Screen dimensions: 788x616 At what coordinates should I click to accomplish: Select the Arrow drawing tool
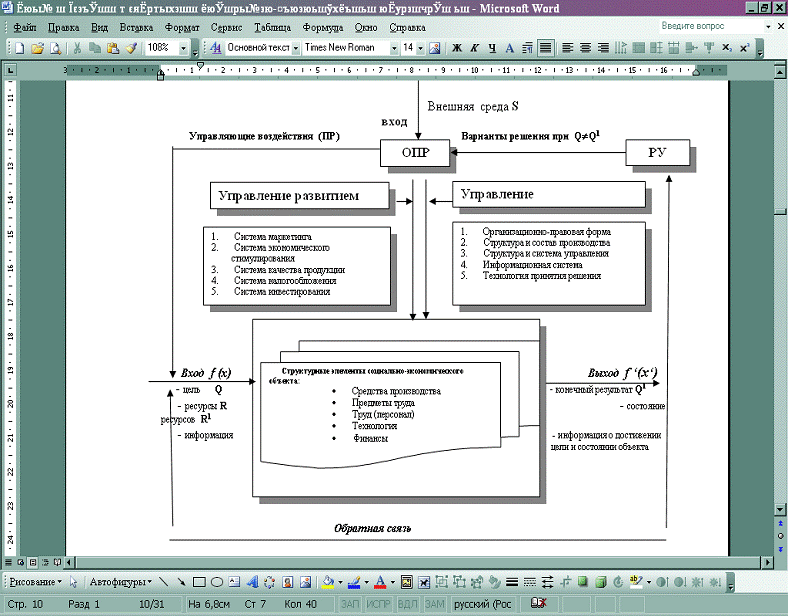(x=181, y=582)
